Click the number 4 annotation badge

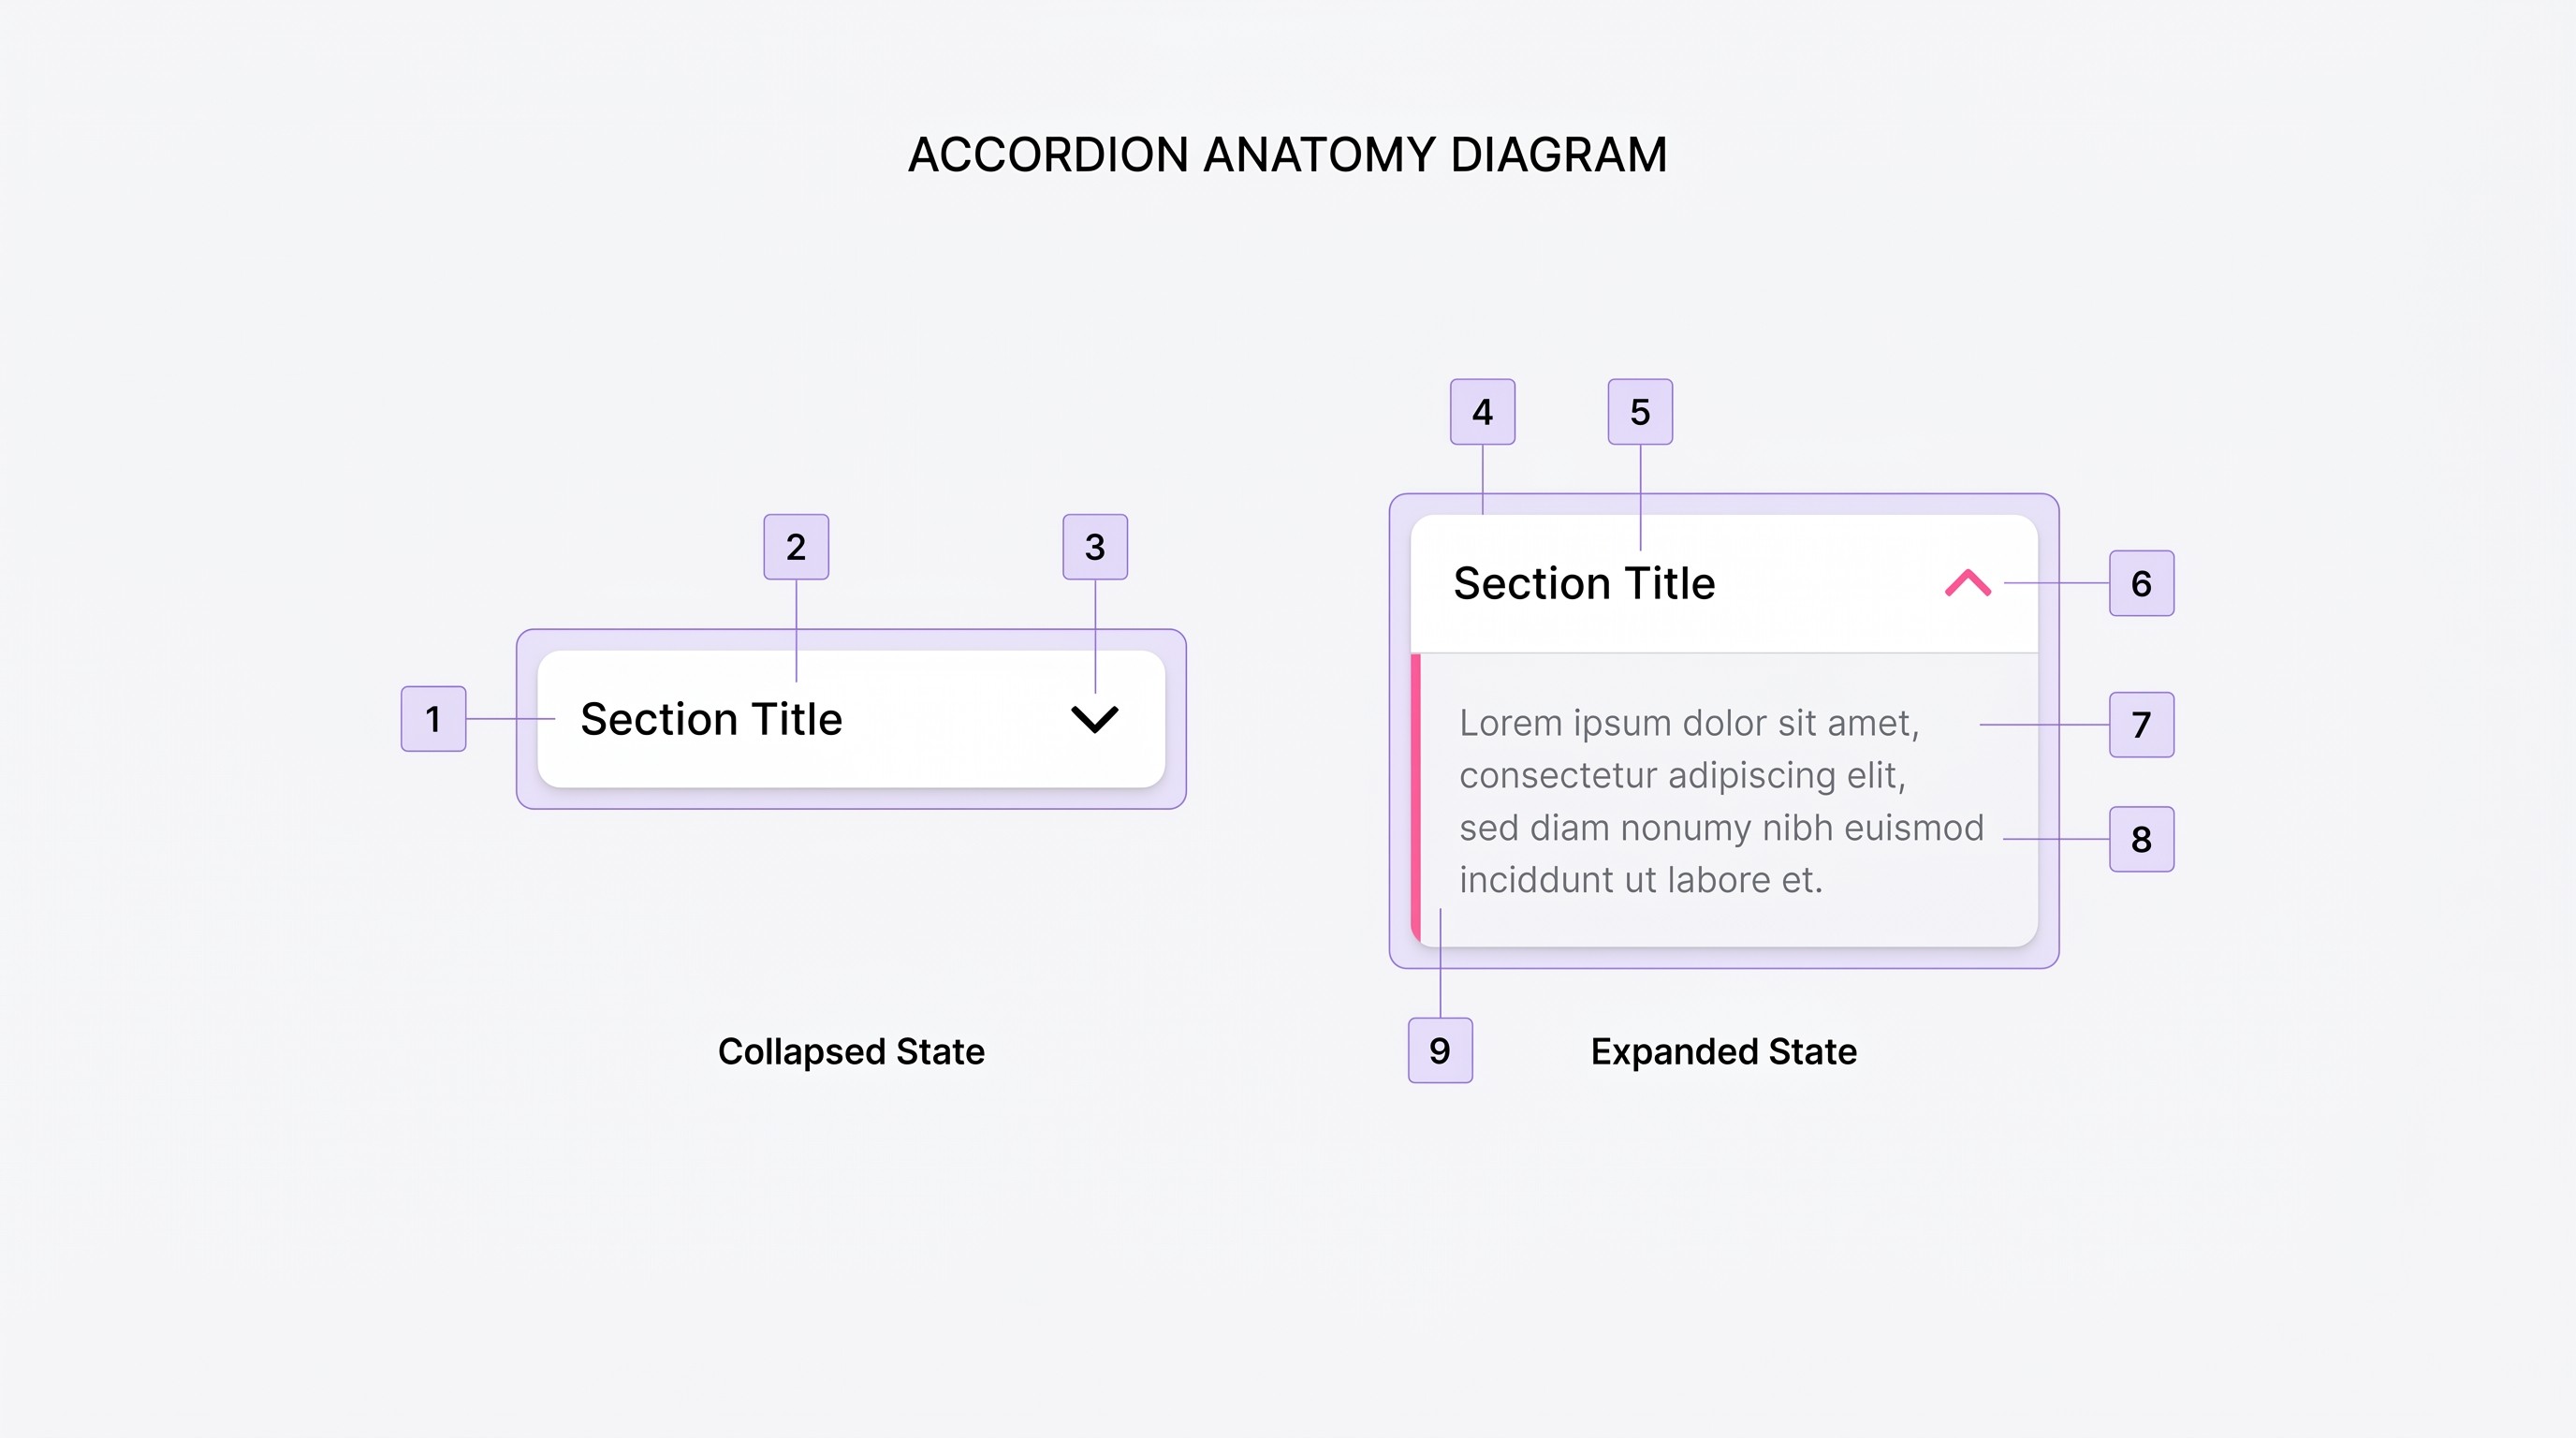point(1483,411)
